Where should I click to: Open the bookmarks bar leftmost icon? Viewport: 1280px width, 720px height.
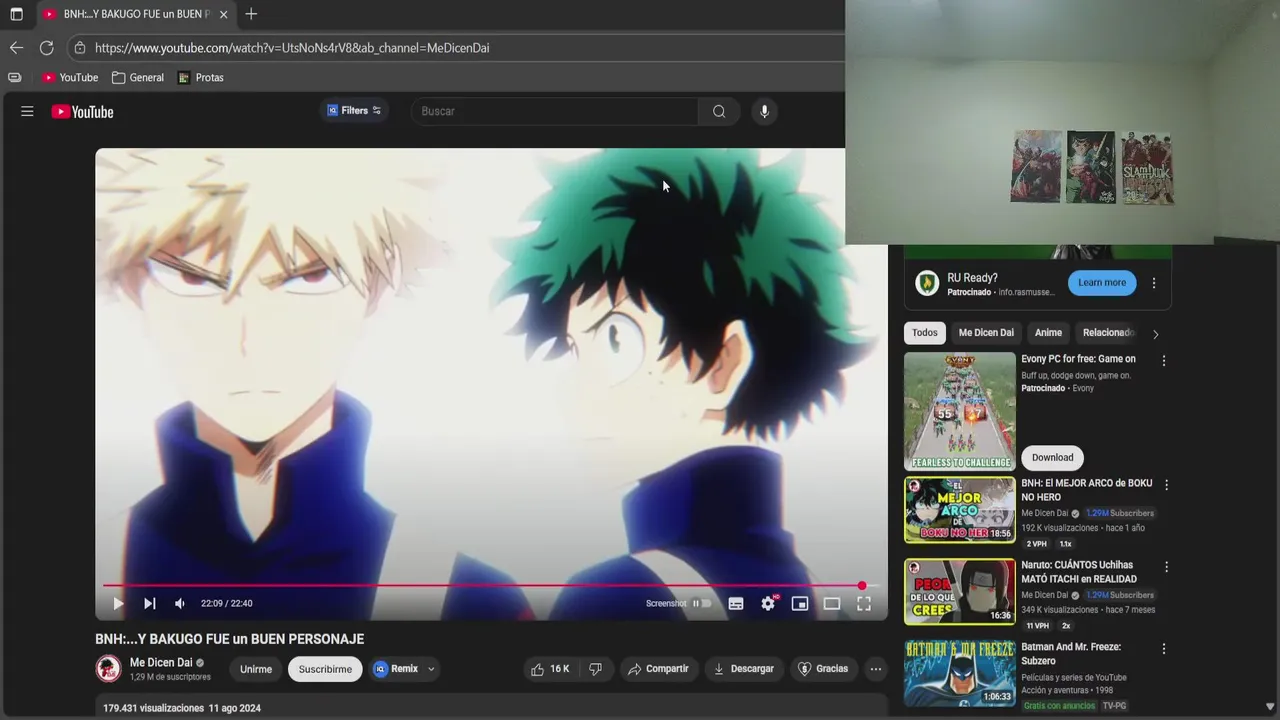coord(14,77)
